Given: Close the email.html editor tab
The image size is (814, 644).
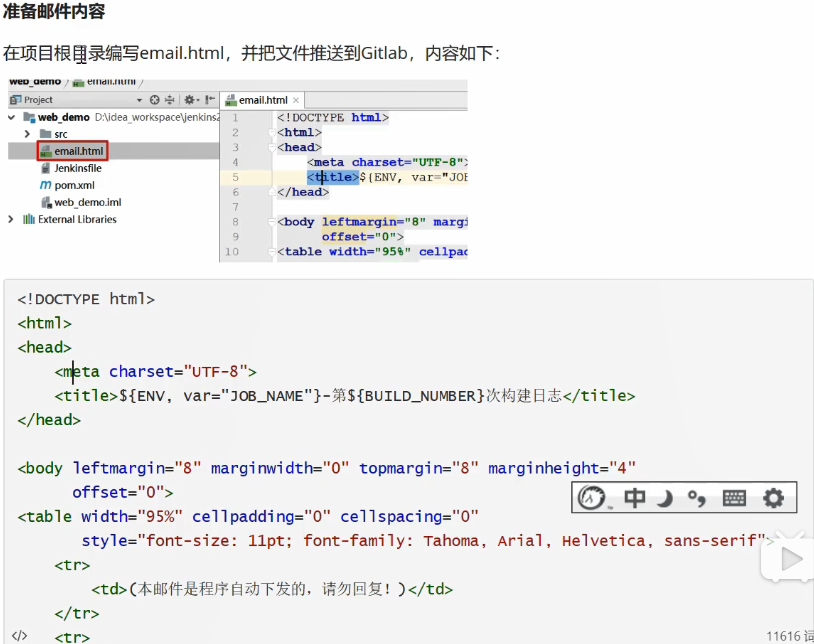Looking at the screenshot, I should click(296, 100).
